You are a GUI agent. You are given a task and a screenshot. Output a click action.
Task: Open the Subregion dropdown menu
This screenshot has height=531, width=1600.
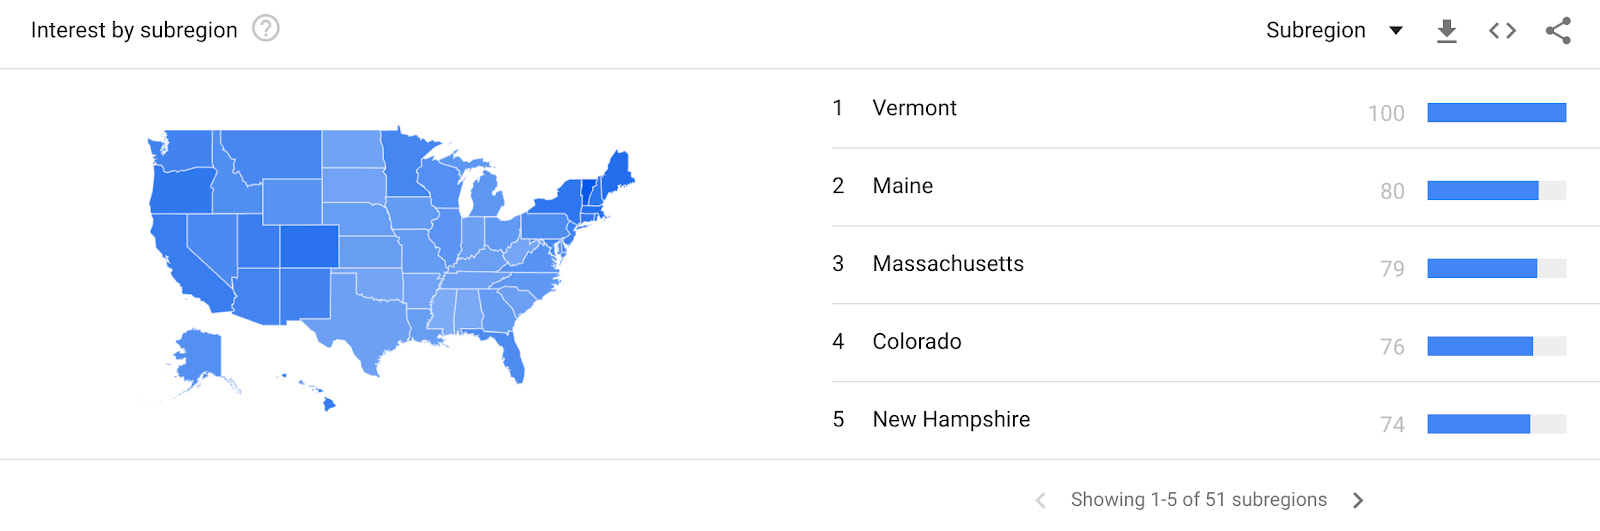(1334, 31)
